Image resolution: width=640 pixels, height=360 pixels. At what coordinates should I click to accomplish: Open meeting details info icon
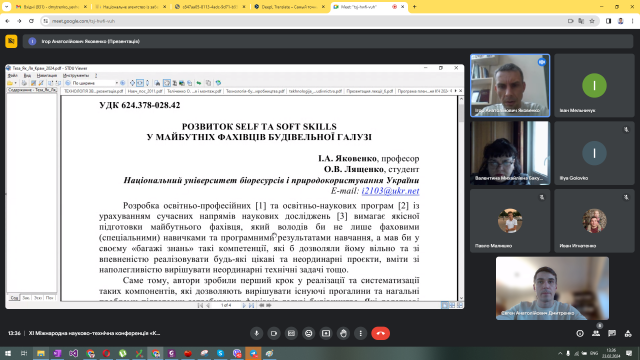pos(580,333)
